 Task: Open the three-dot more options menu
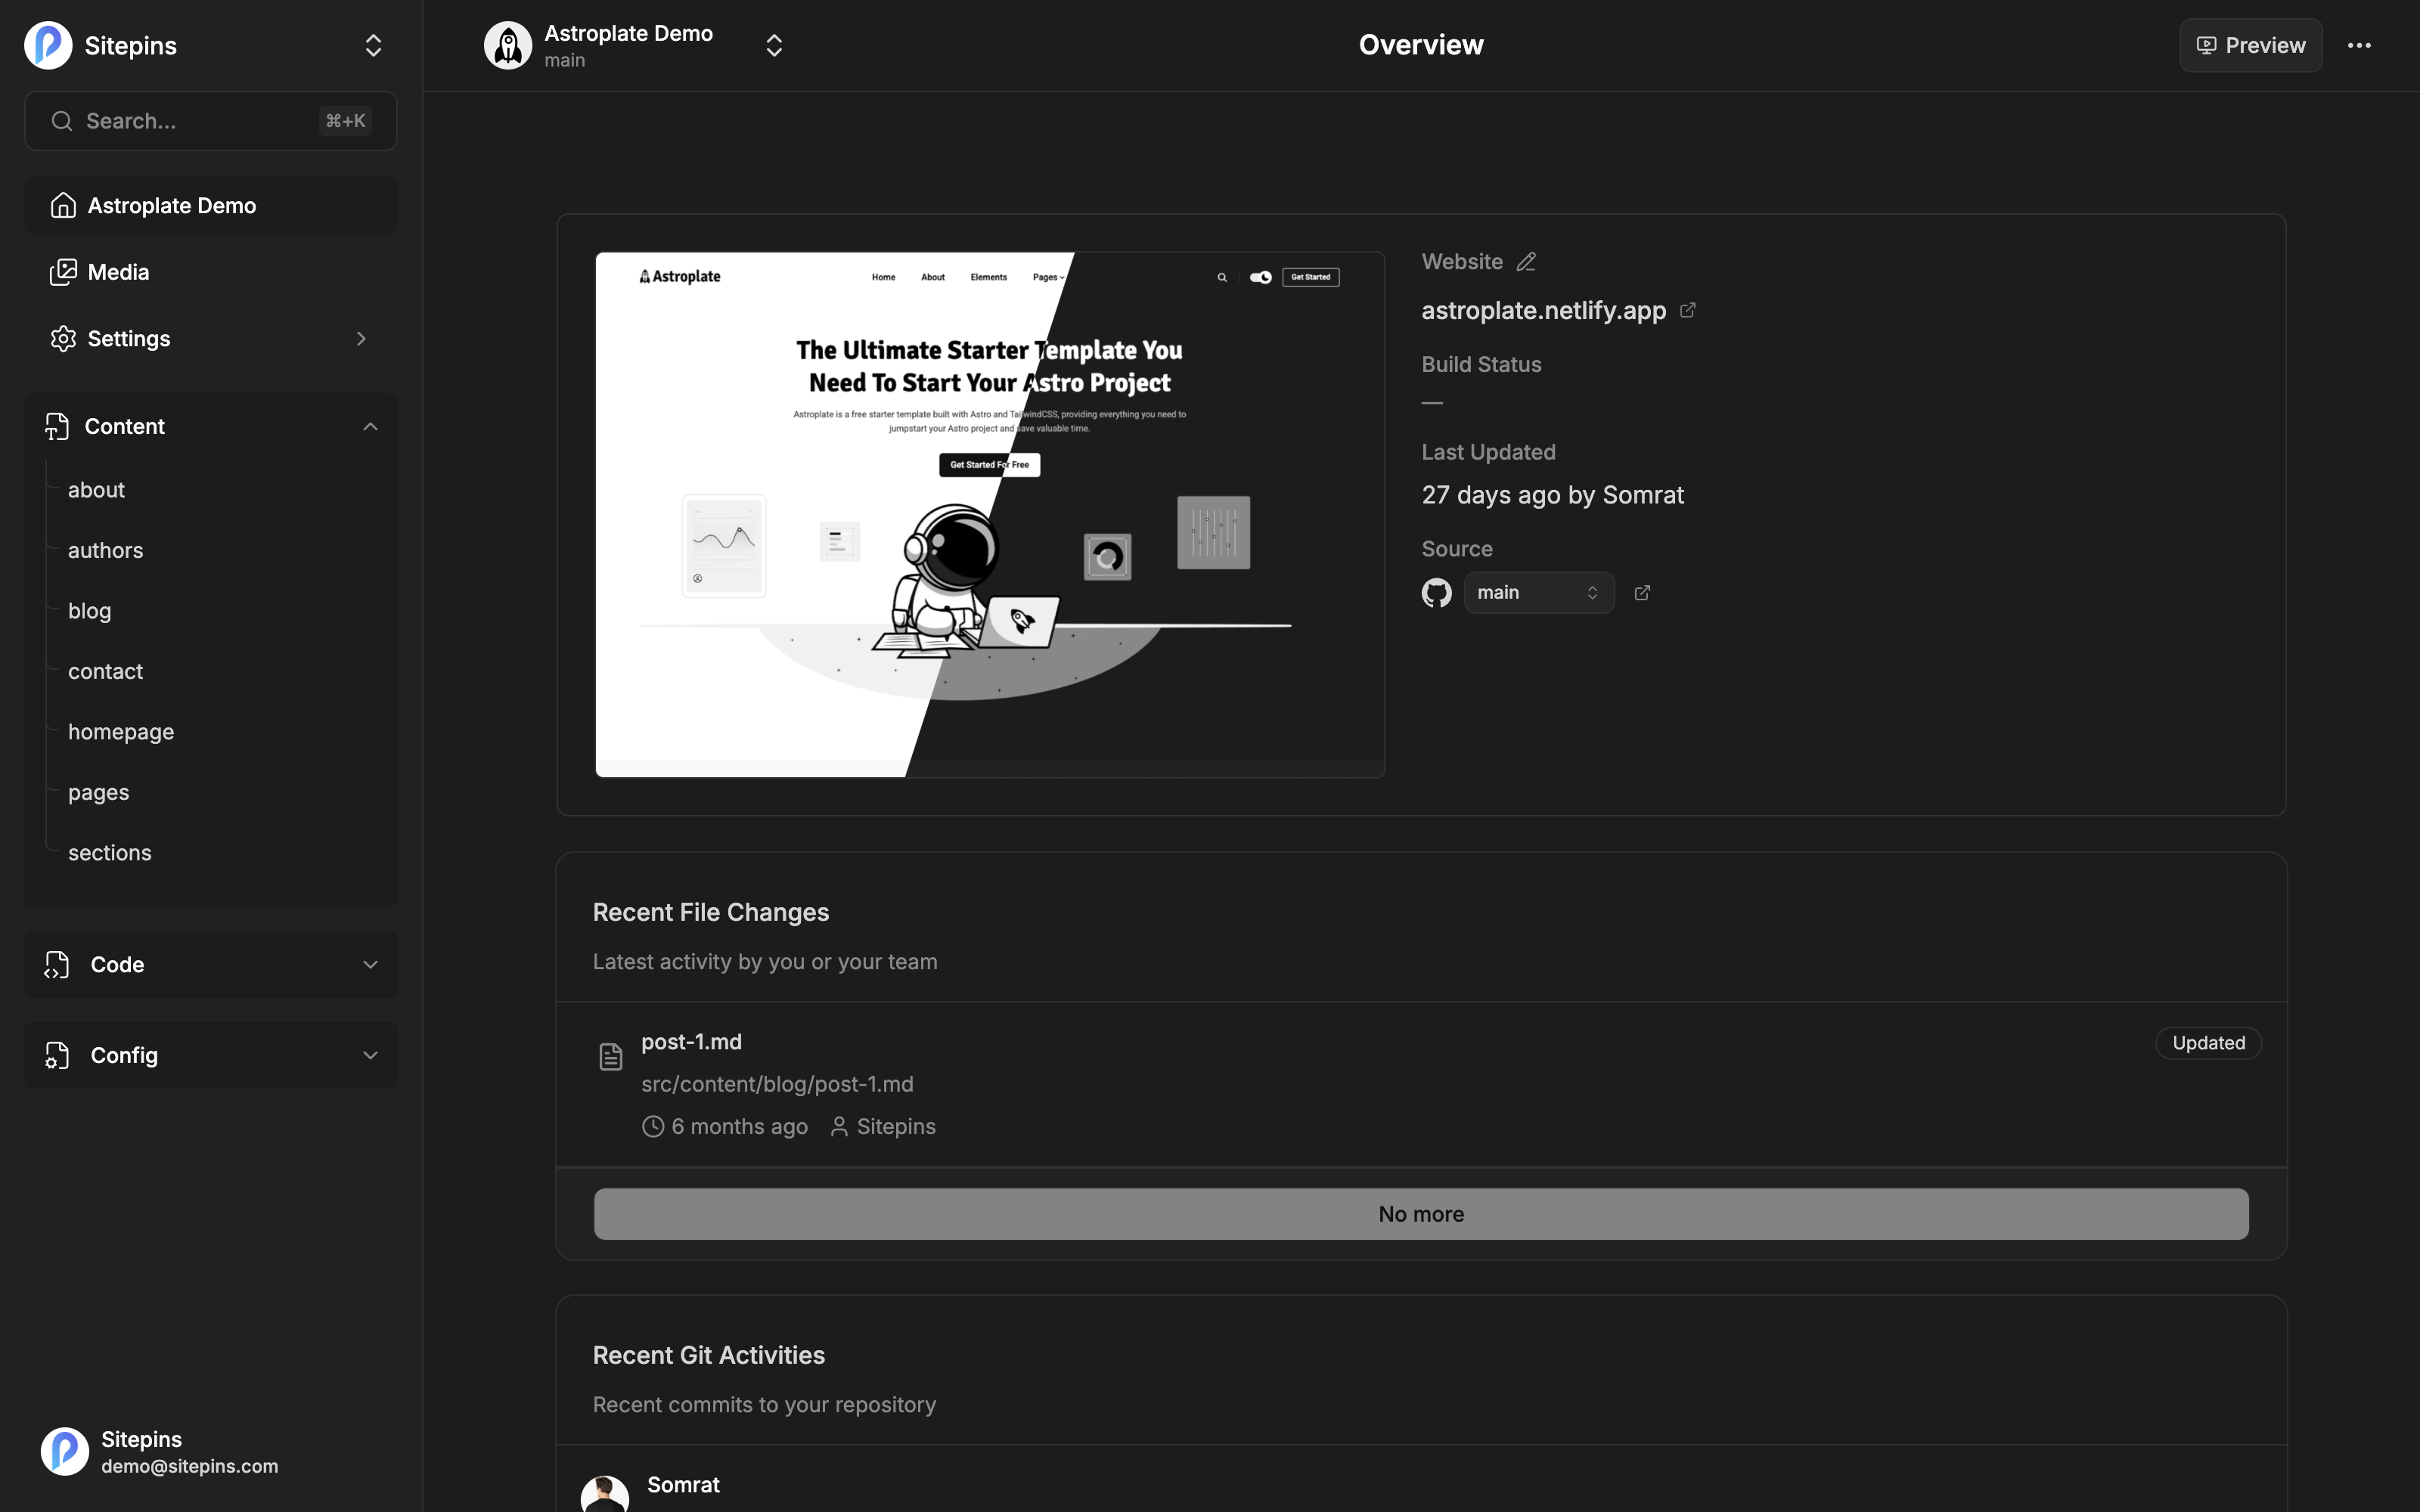coord(2359,46)
